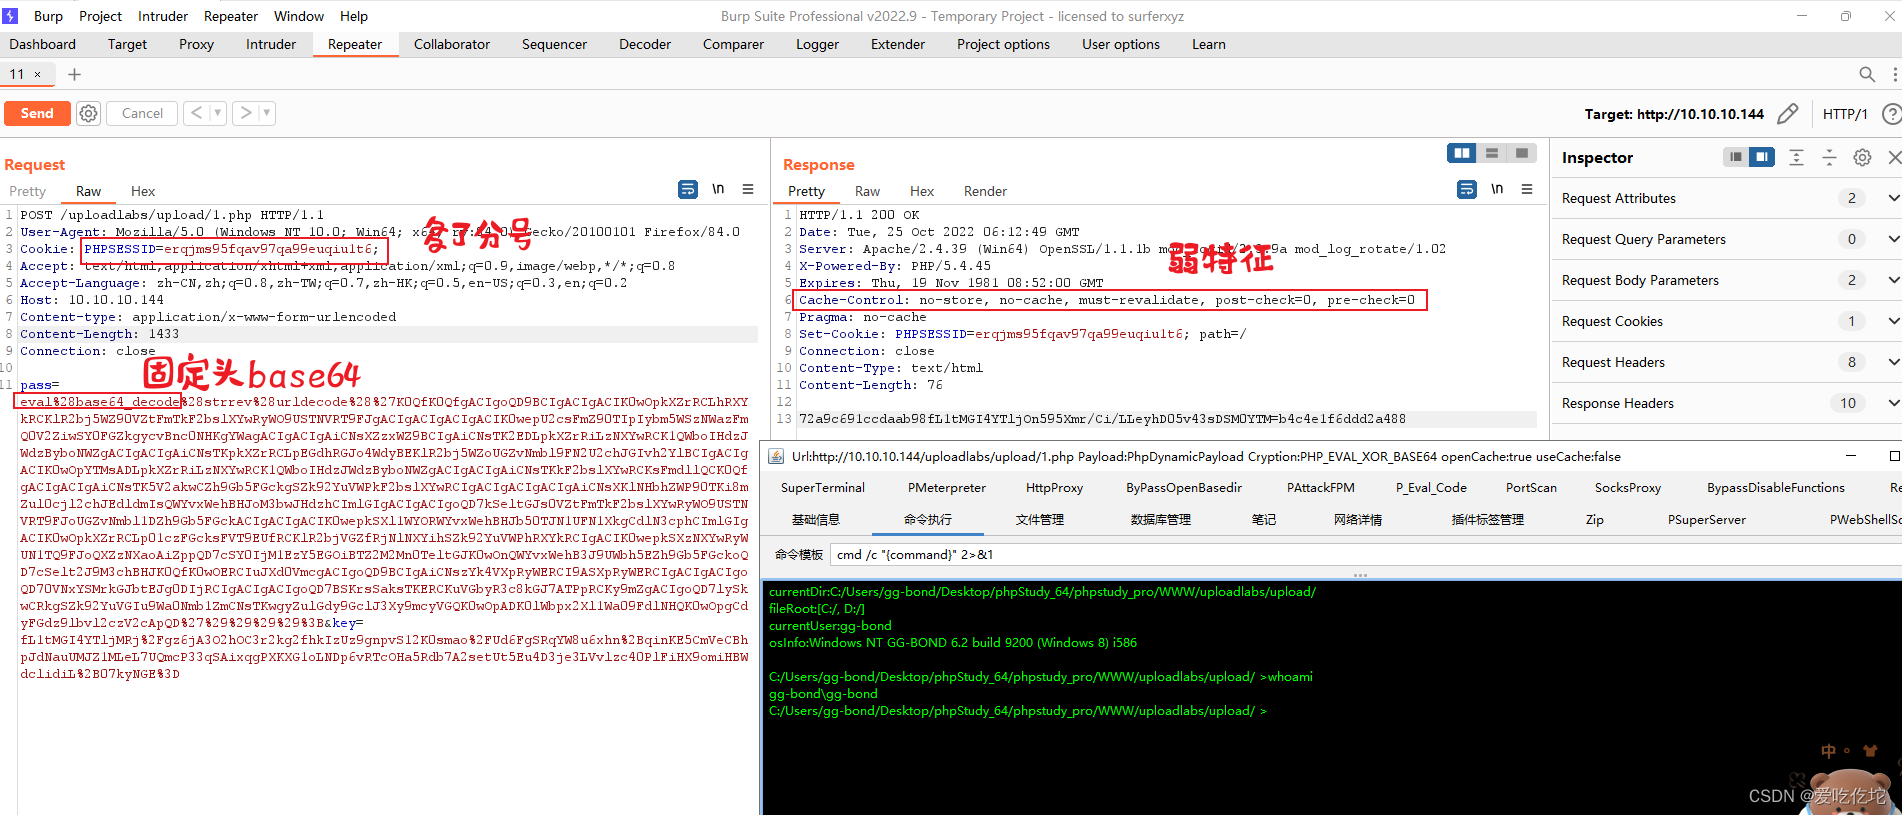Click inside the Godzilla terminal output area
1902x815 pixels.
coord(1332,697)
